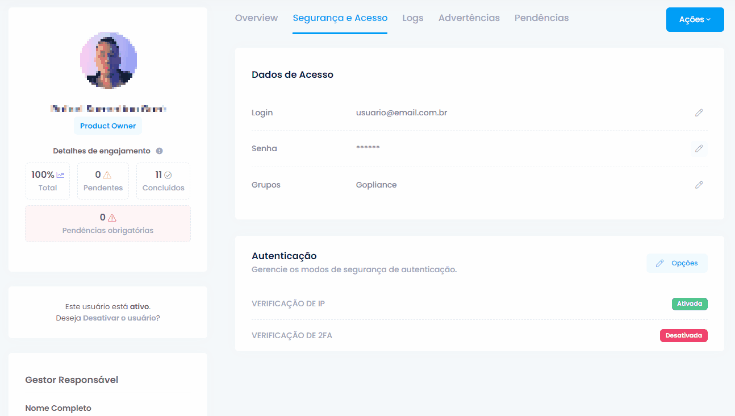This screenshot has height=416, width=735.
Task: Click the Gopliance group value
Action: point(376,185)
